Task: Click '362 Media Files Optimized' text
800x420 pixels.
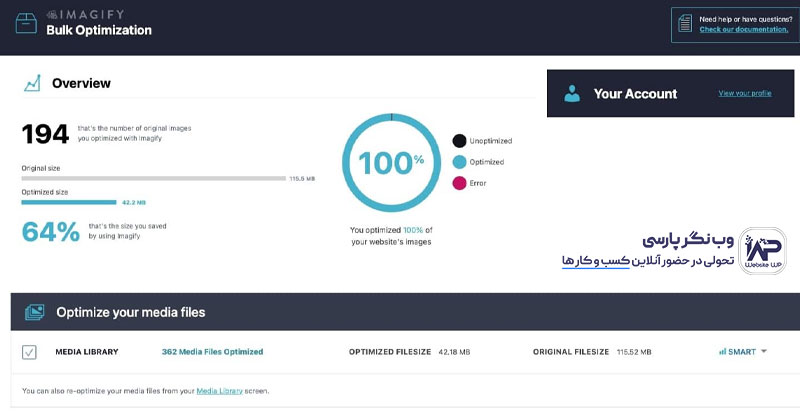Action: tap(212, 352)
